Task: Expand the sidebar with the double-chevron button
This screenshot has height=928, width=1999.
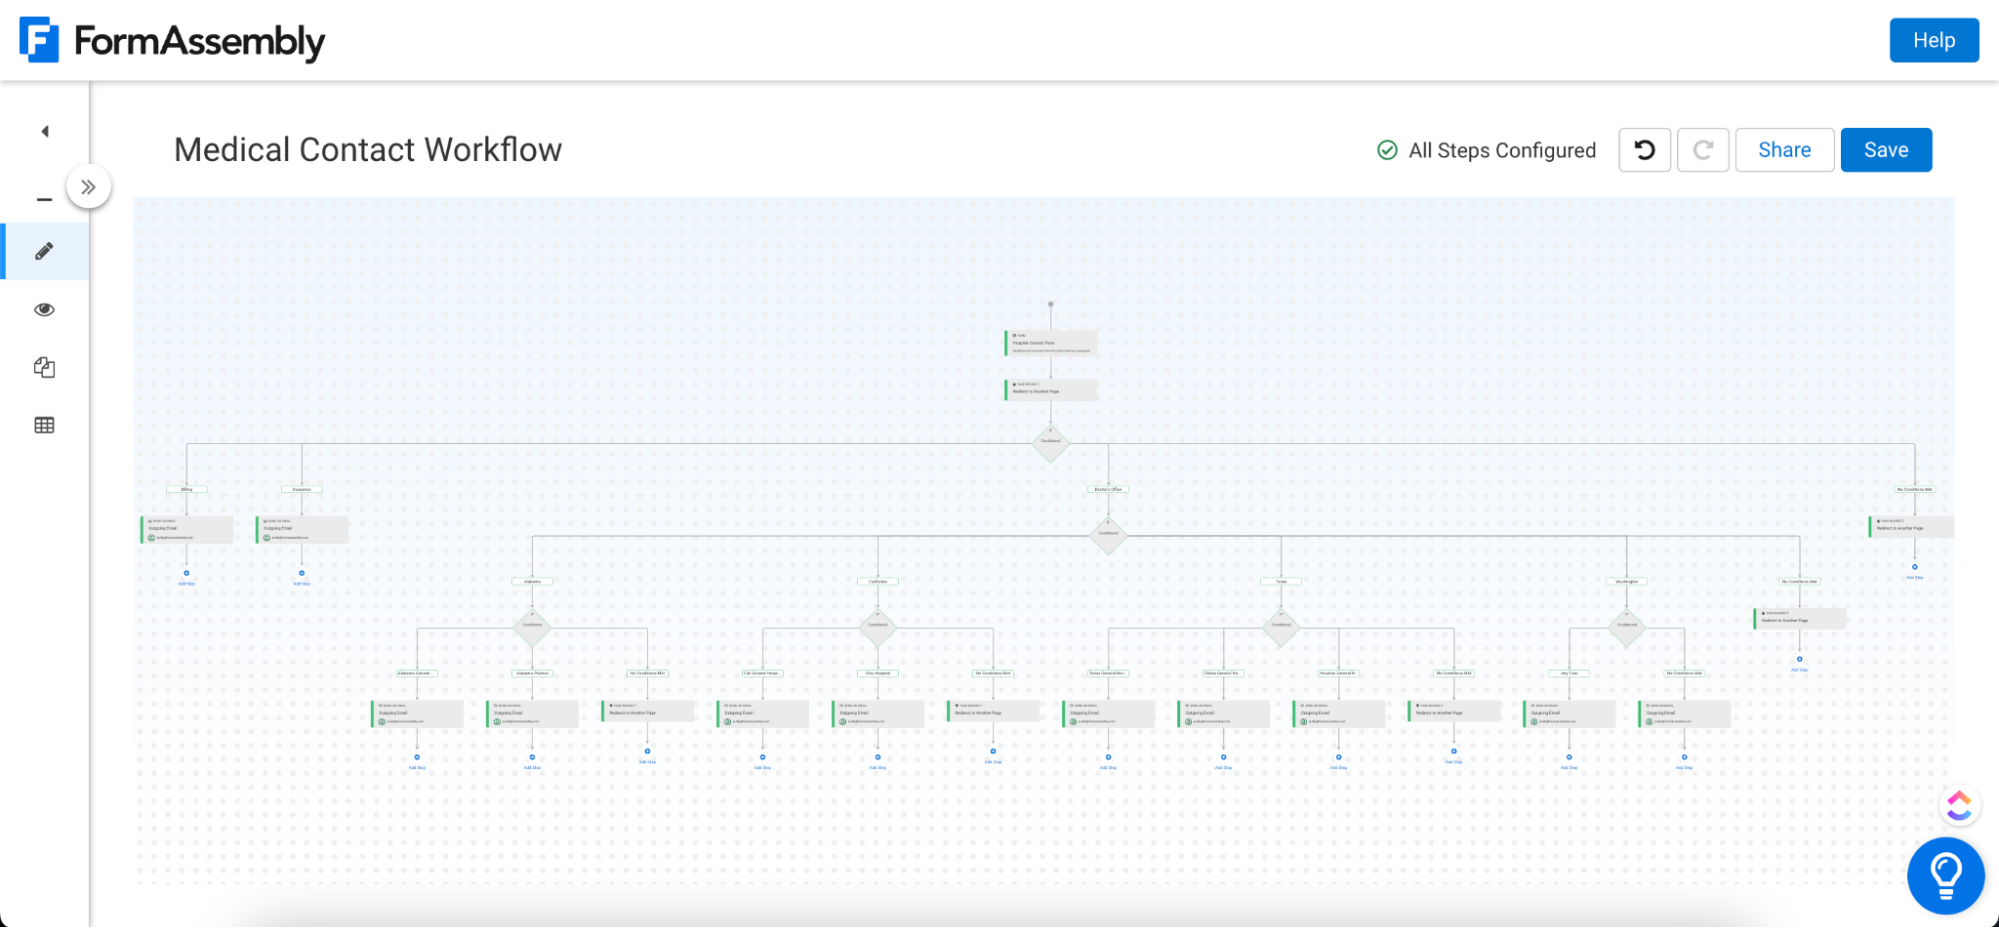Action: pos(89,185)
